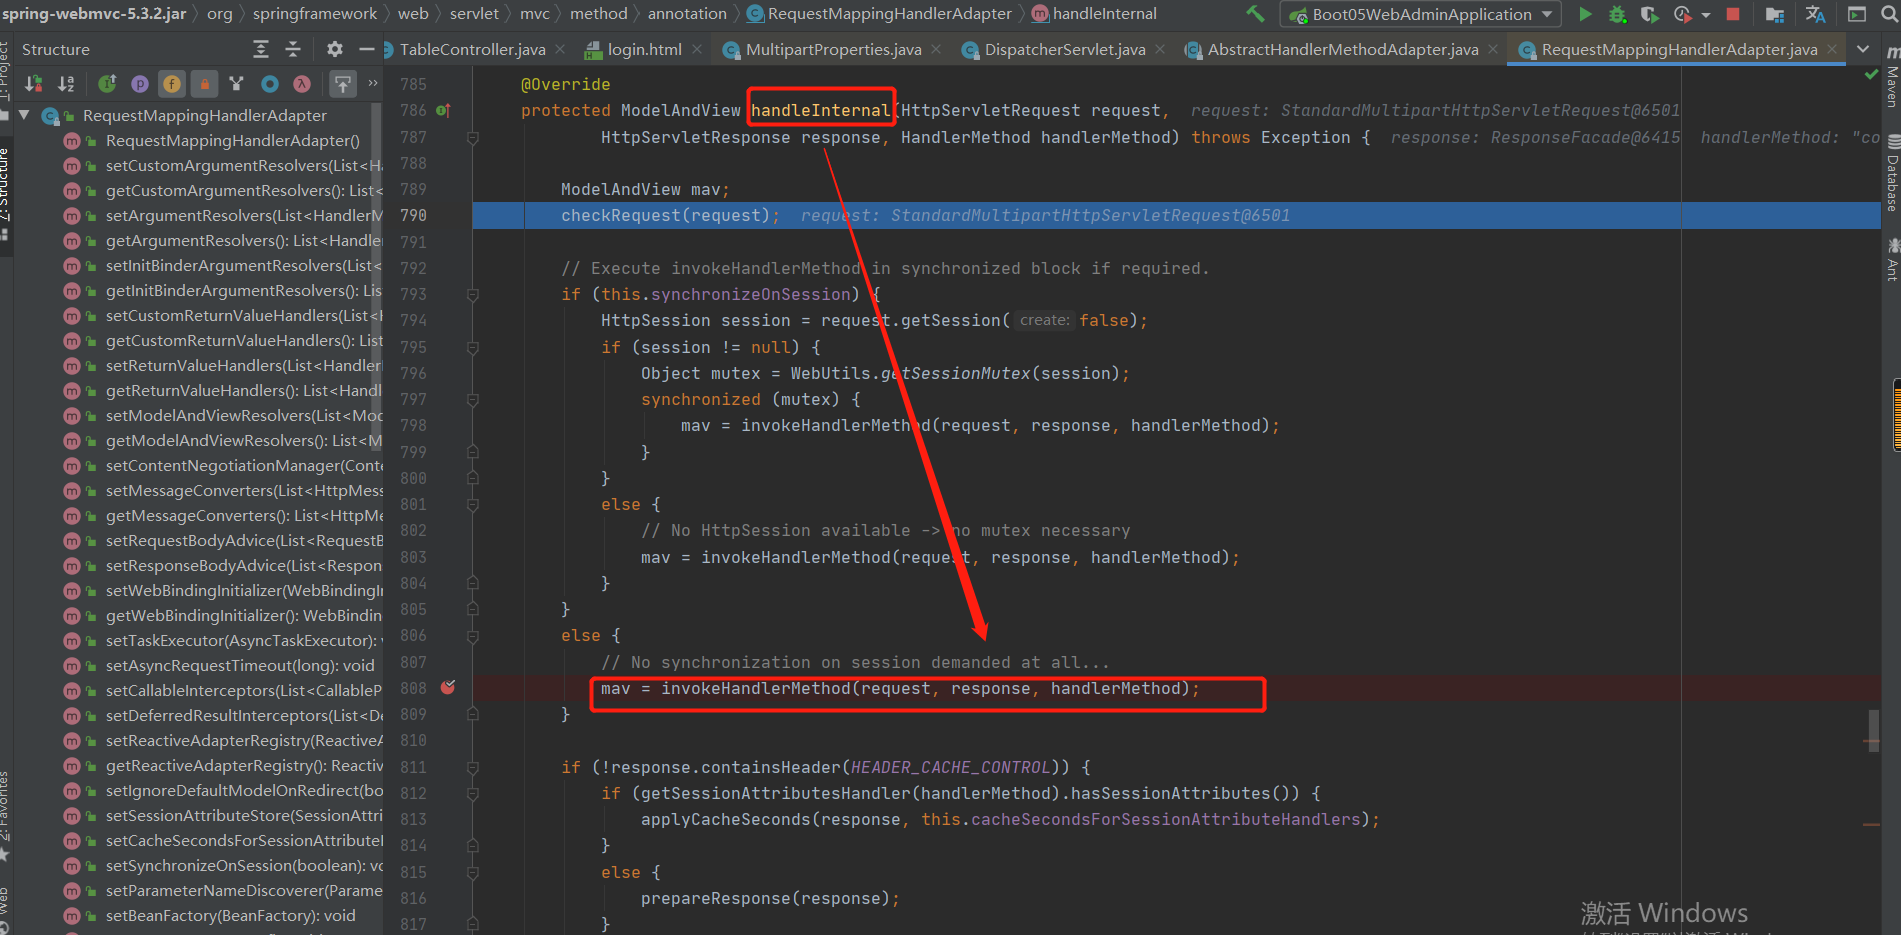Click the Search Everywhere magnifier
Screen dimensions: 1901x935
click(x=1889, y=14)
